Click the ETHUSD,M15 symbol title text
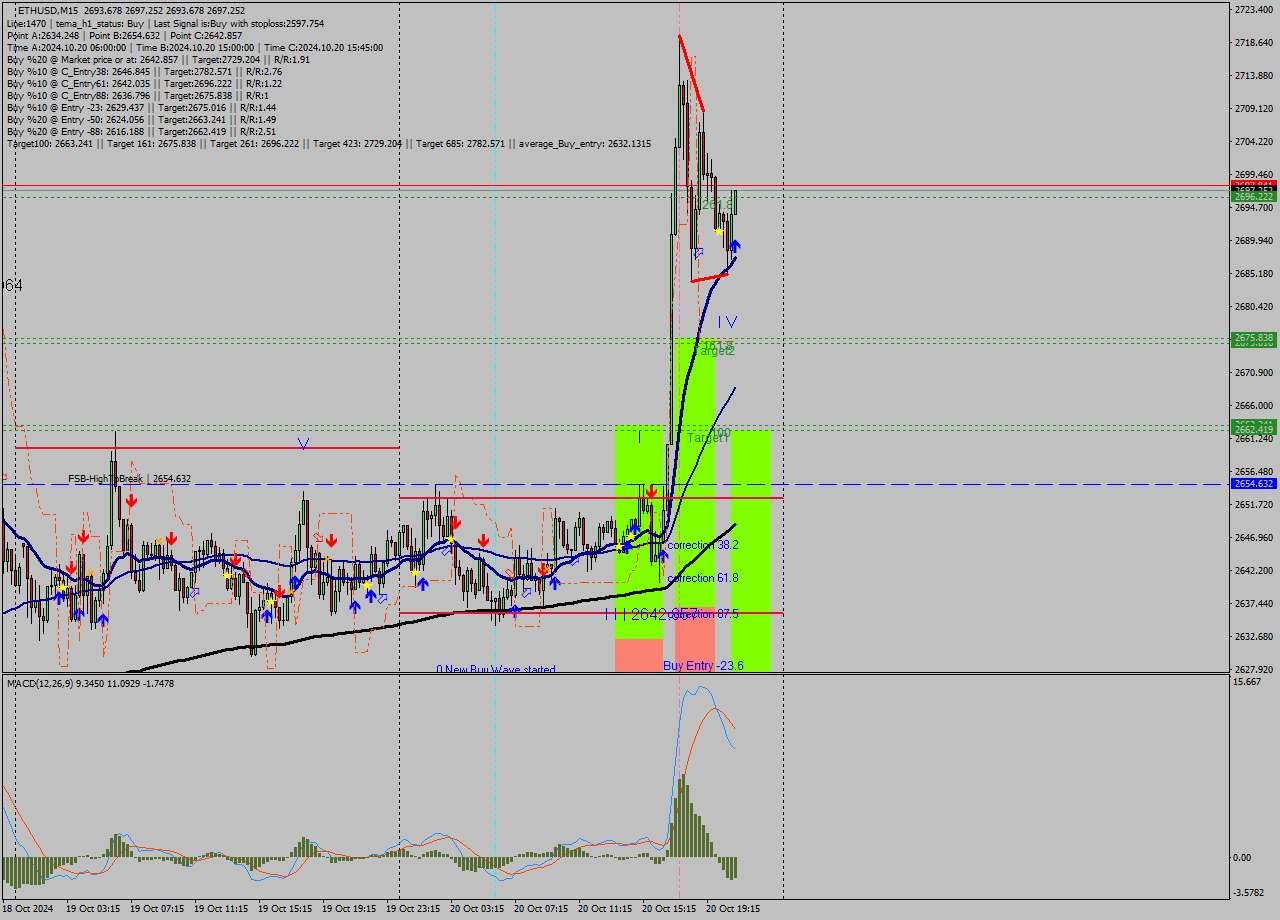Viewport: 1280px width, 920px height. 49,10
